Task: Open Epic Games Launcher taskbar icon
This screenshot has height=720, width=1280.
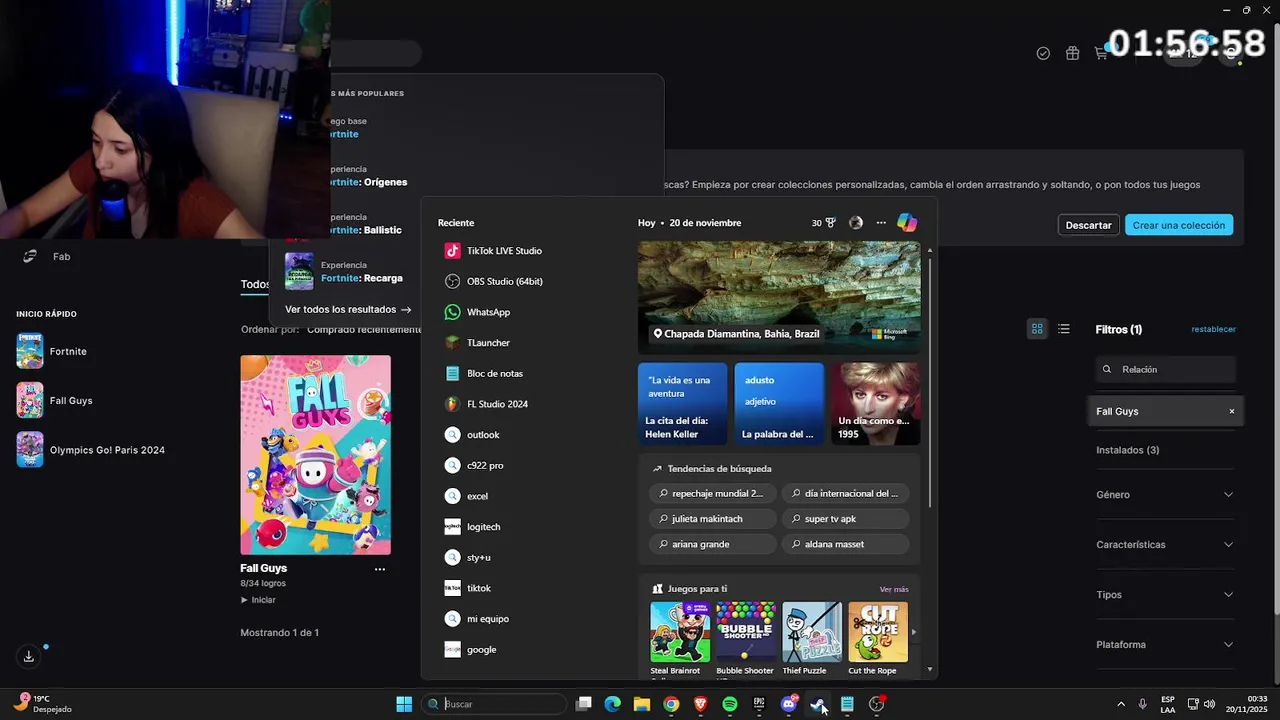Action: coord(759,704)
